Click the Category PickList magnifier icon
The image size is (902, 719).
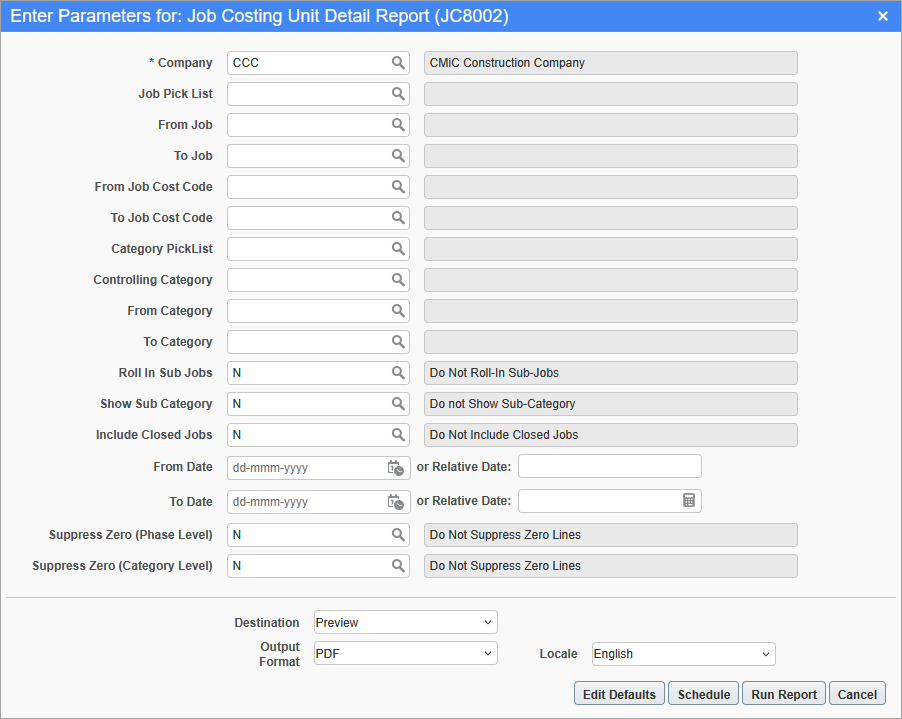click(399, 248)
